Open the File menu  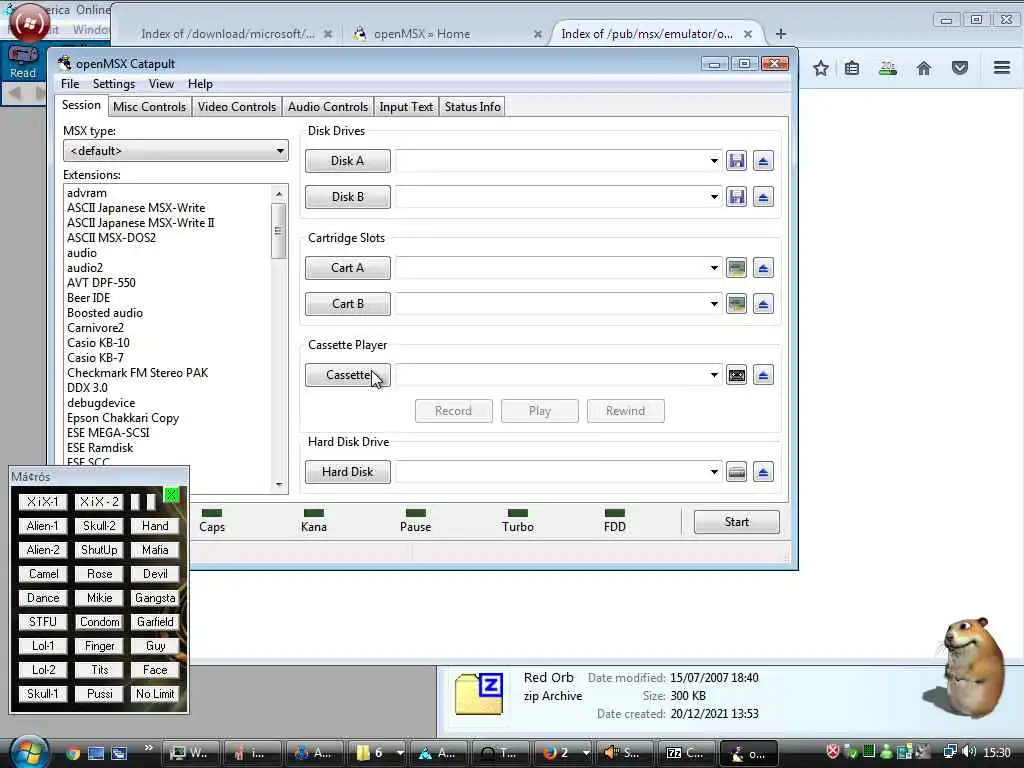70,84
